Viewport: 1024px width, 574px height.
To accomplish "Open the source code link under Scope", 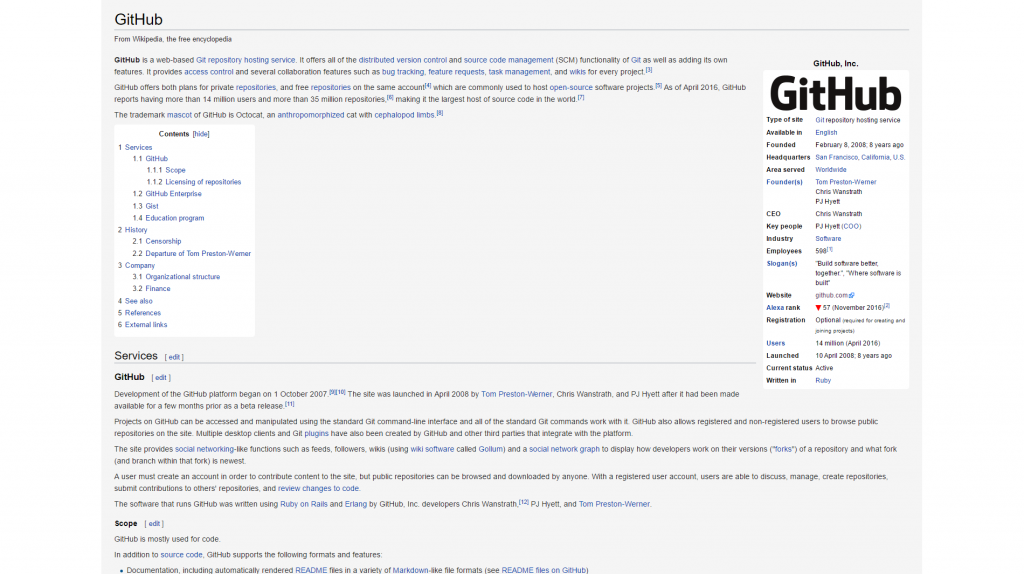I will 182,555.
